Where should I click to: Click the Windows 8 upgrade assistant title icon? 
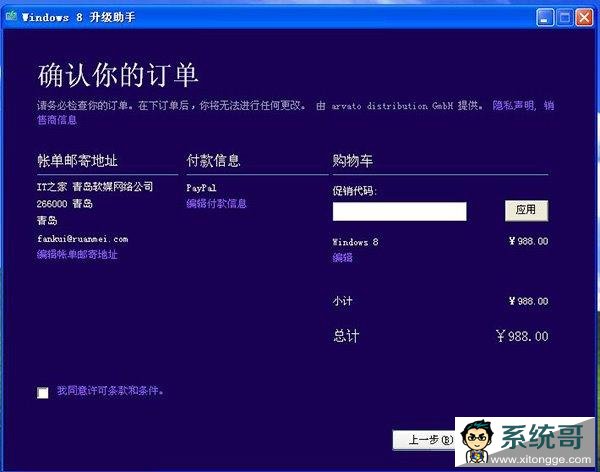coord(11,16)
